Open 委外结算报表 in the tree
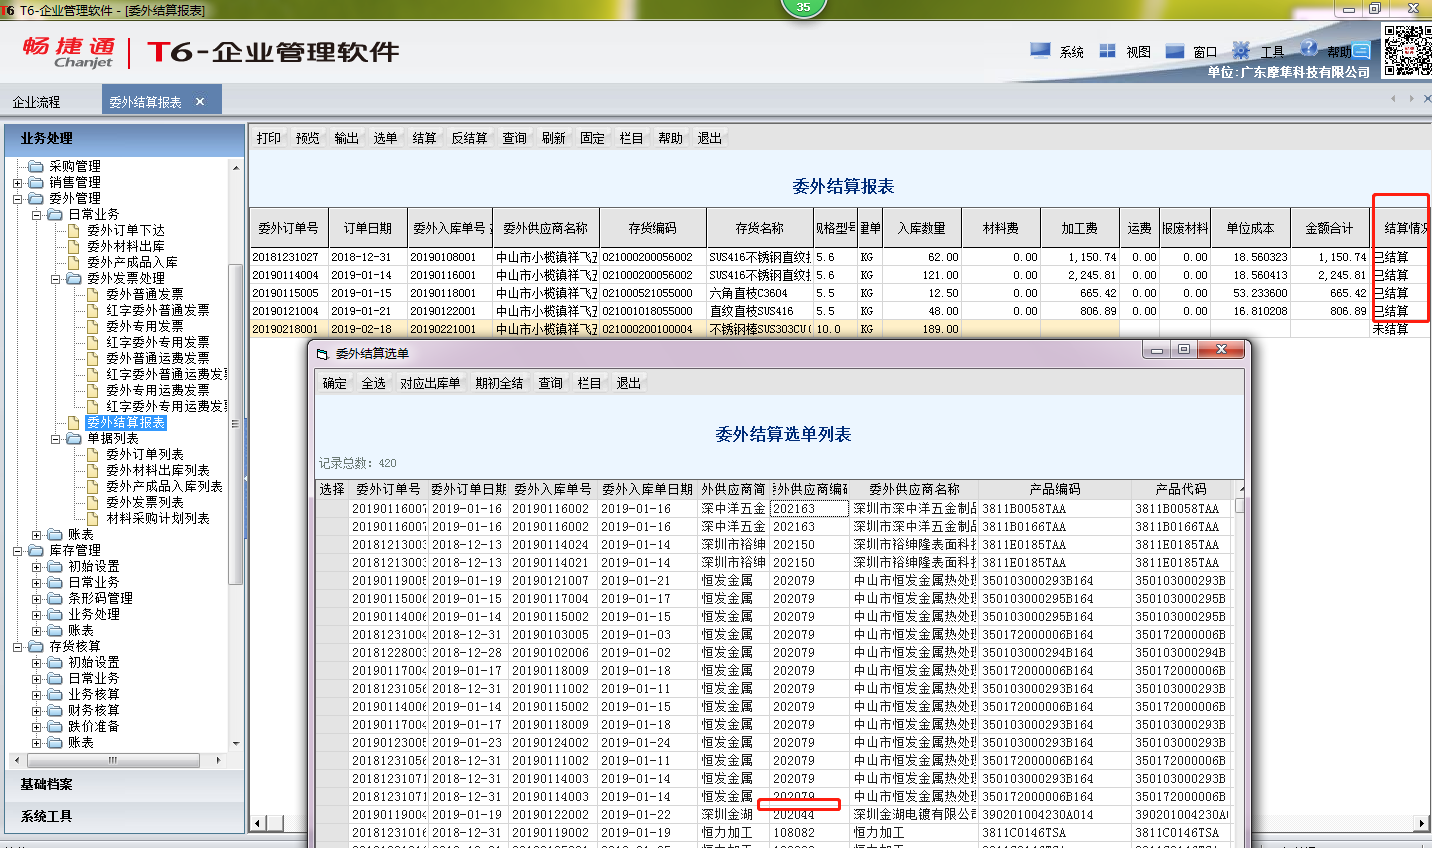Screen dimensions: 1432x848 pyautogui.click(x=126, y=422)
